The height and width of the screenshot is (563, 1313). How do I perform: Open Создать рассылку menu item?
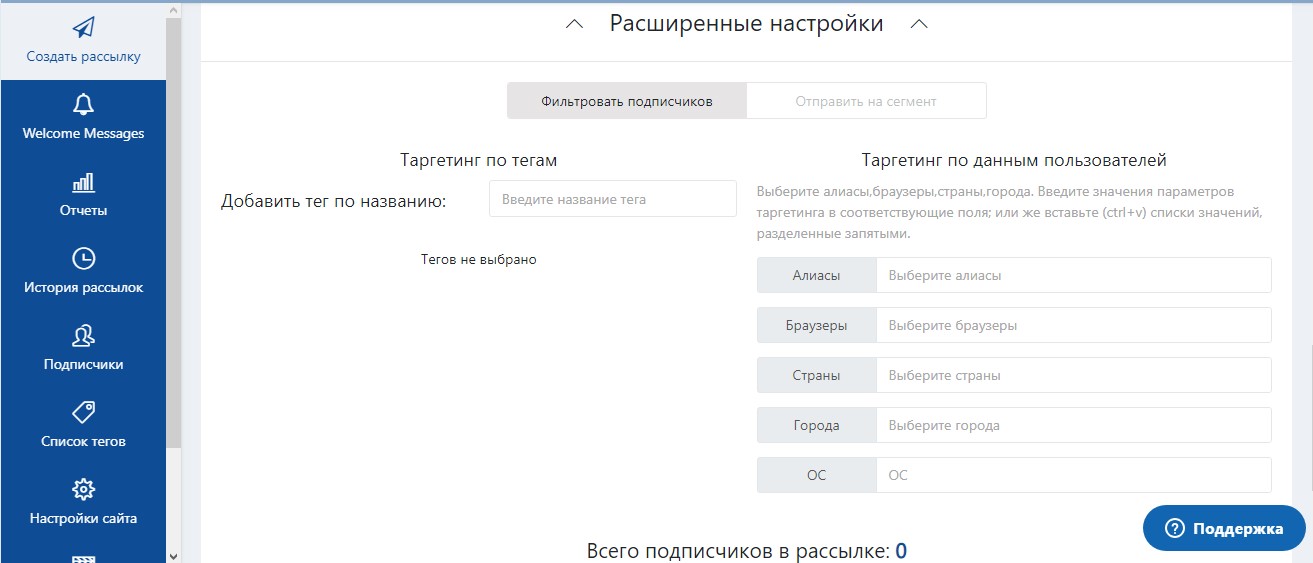(83, 40)
